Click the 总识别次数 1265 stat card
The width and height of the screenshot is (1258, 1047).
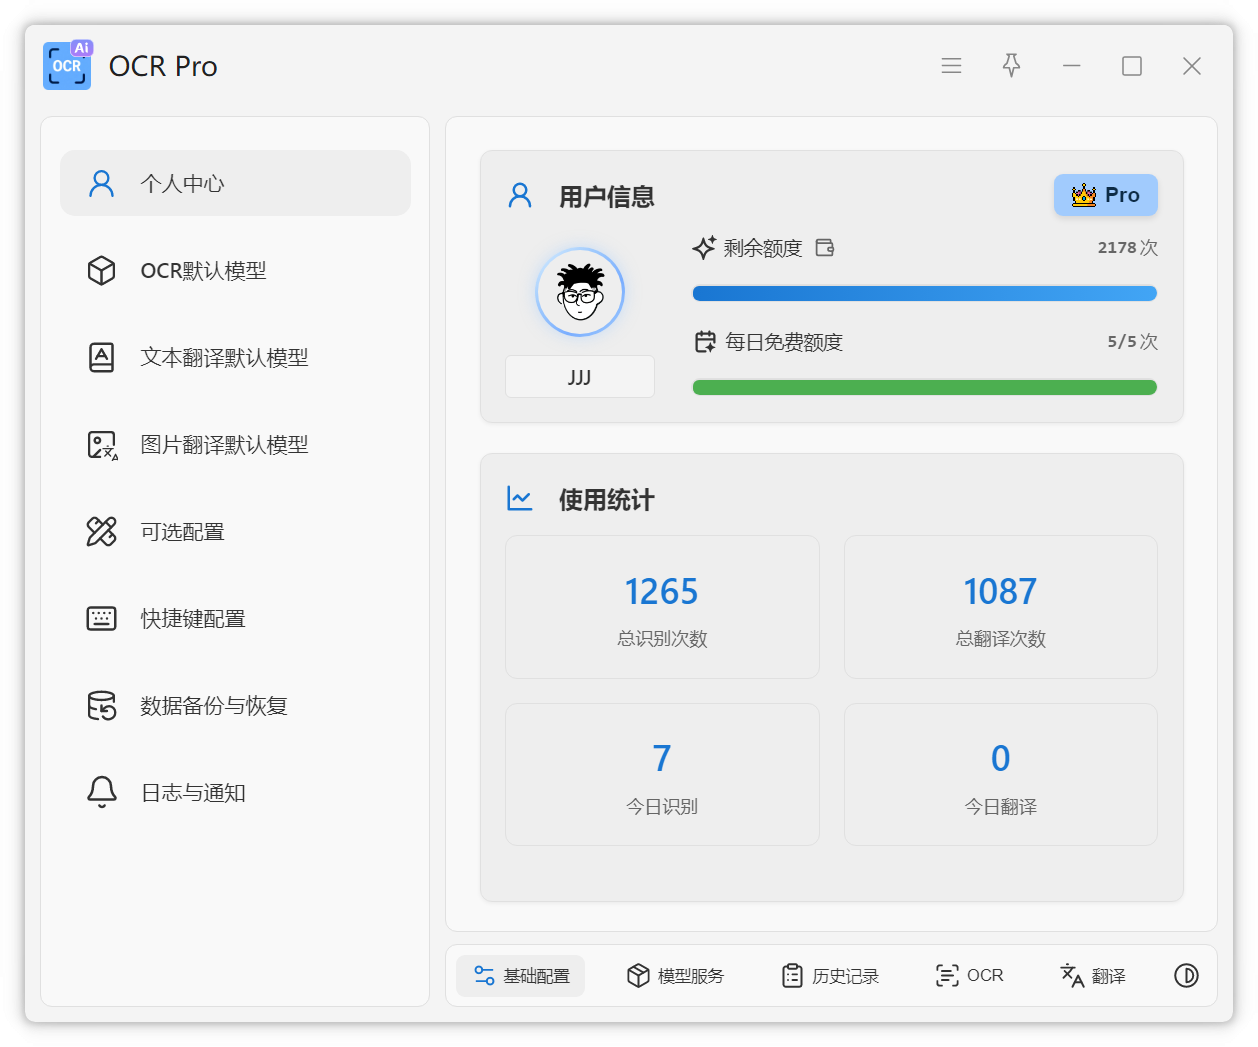click(x=662, y=607)
